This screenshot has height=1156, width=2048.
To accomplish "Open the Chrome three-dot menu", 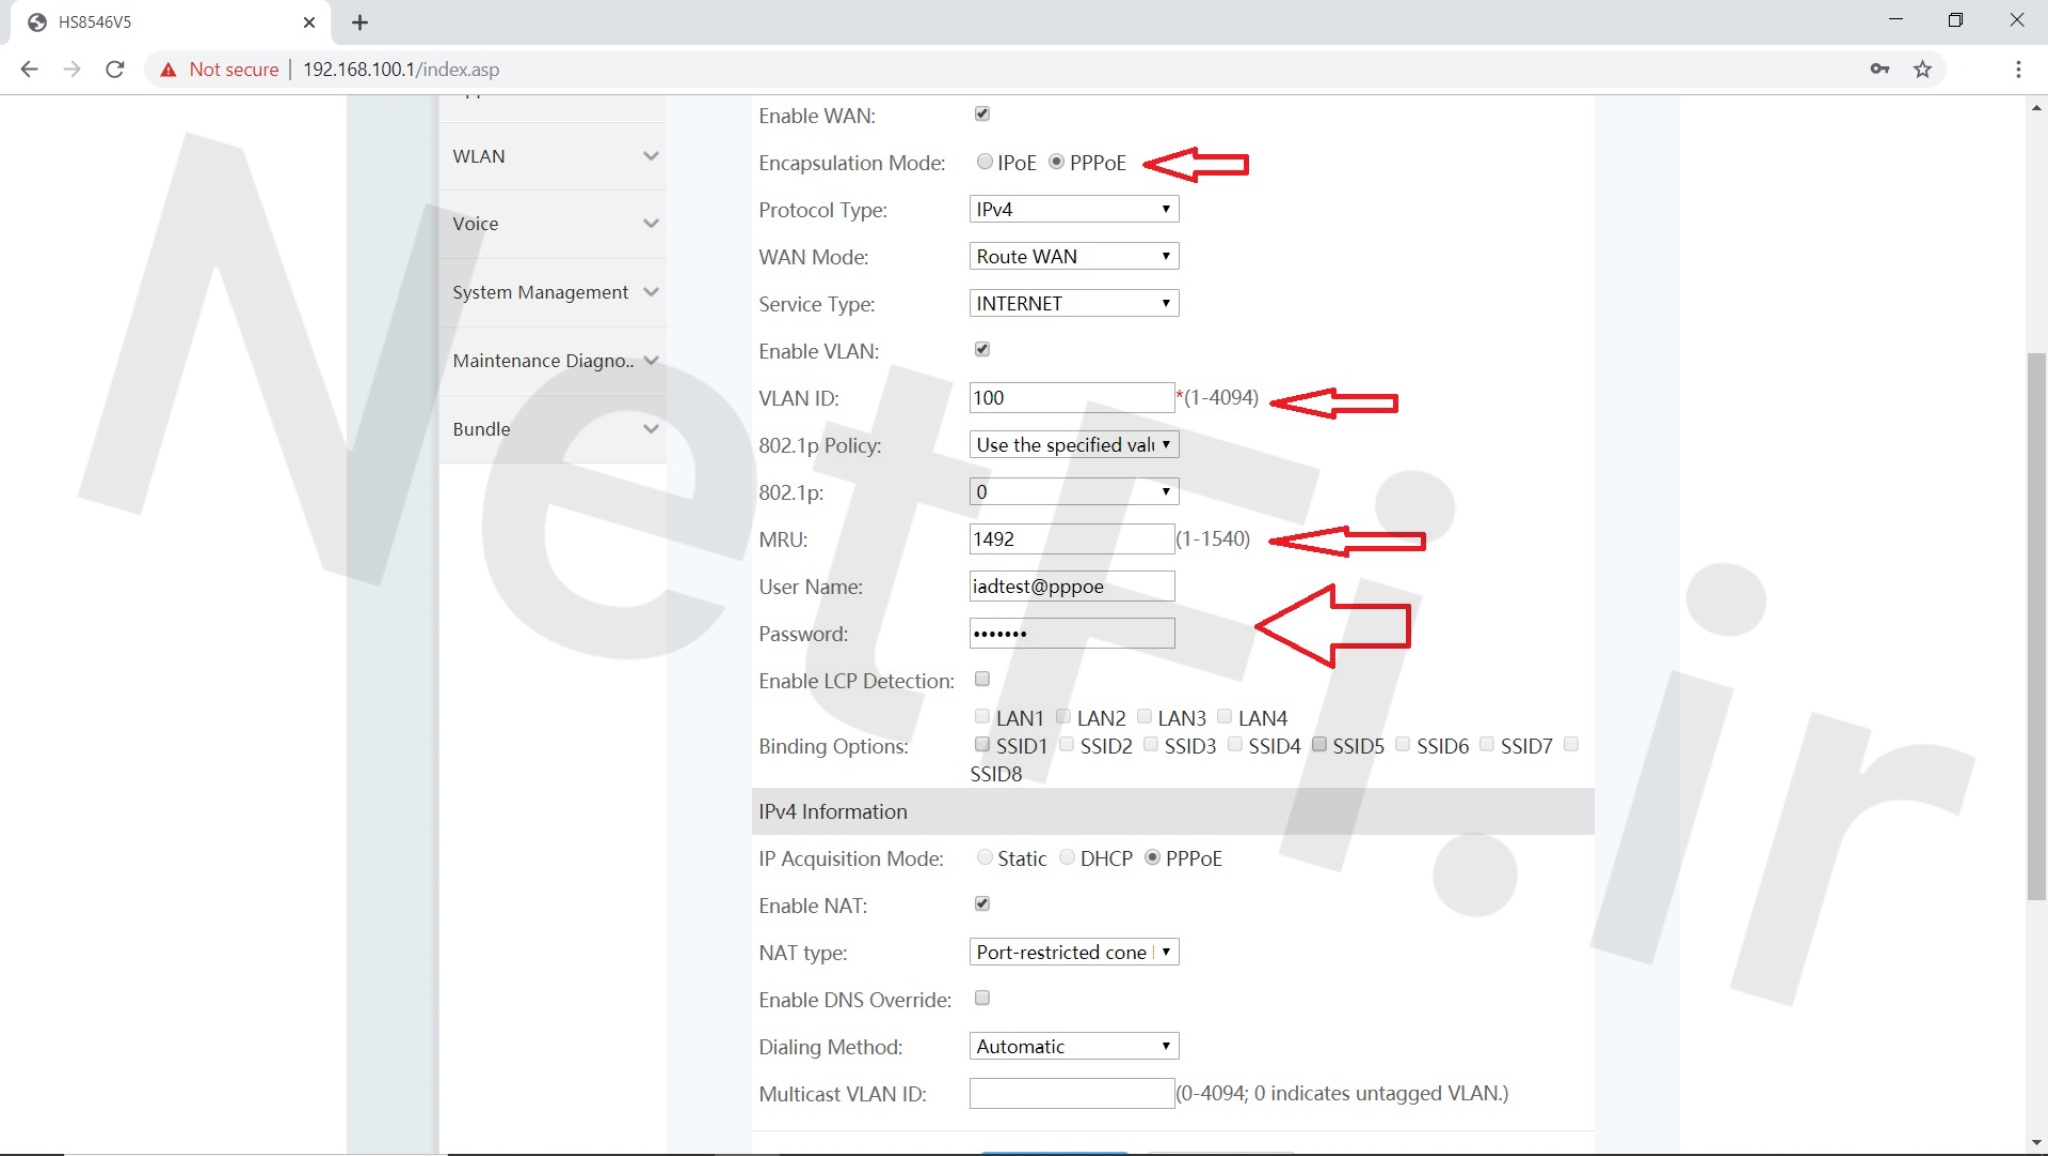I will (2017, 69).
